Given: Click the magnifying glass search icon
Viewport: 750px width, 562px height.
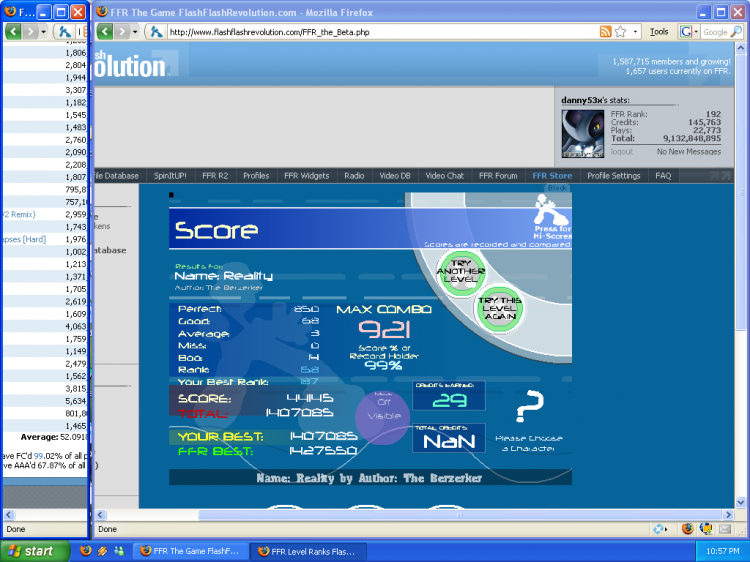Looking at the screenshot, I should click(736, 32).
